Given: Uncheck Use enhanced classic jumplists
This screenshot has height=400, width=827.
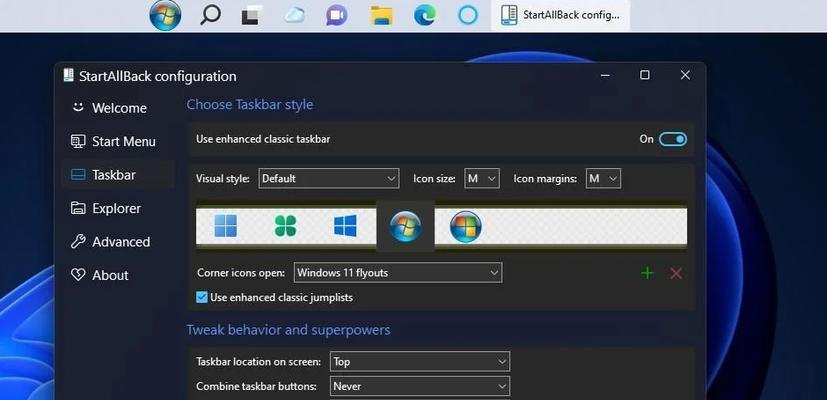Looking at the screenshot, I should tap(201, 297).
